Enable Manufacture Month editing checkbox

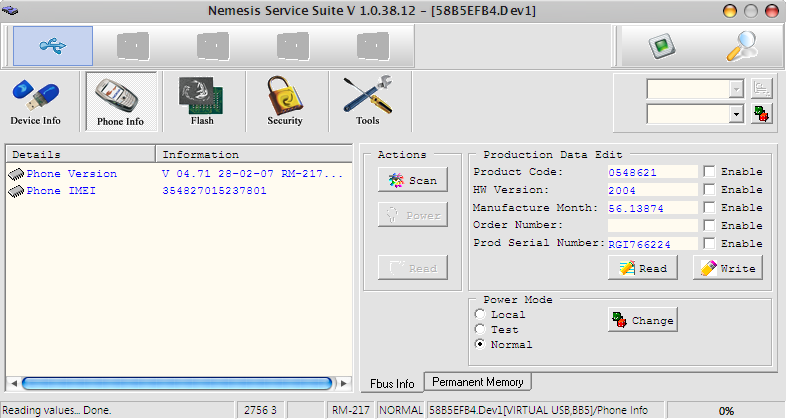coord(709,207)
